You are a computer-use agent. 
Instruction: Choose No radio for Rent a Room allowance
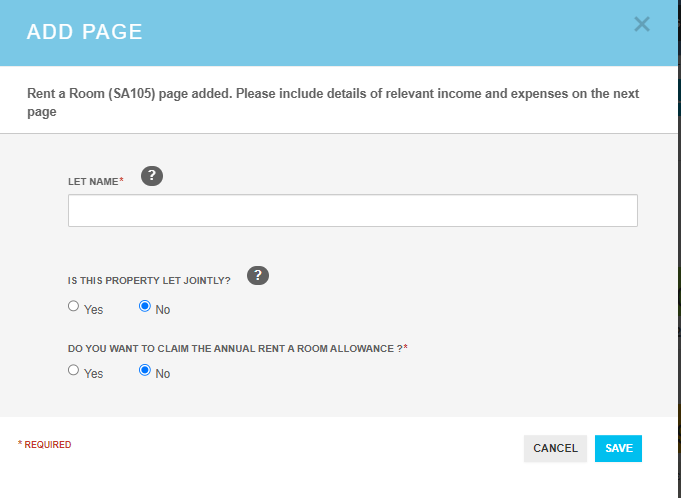tap(145, 370)
